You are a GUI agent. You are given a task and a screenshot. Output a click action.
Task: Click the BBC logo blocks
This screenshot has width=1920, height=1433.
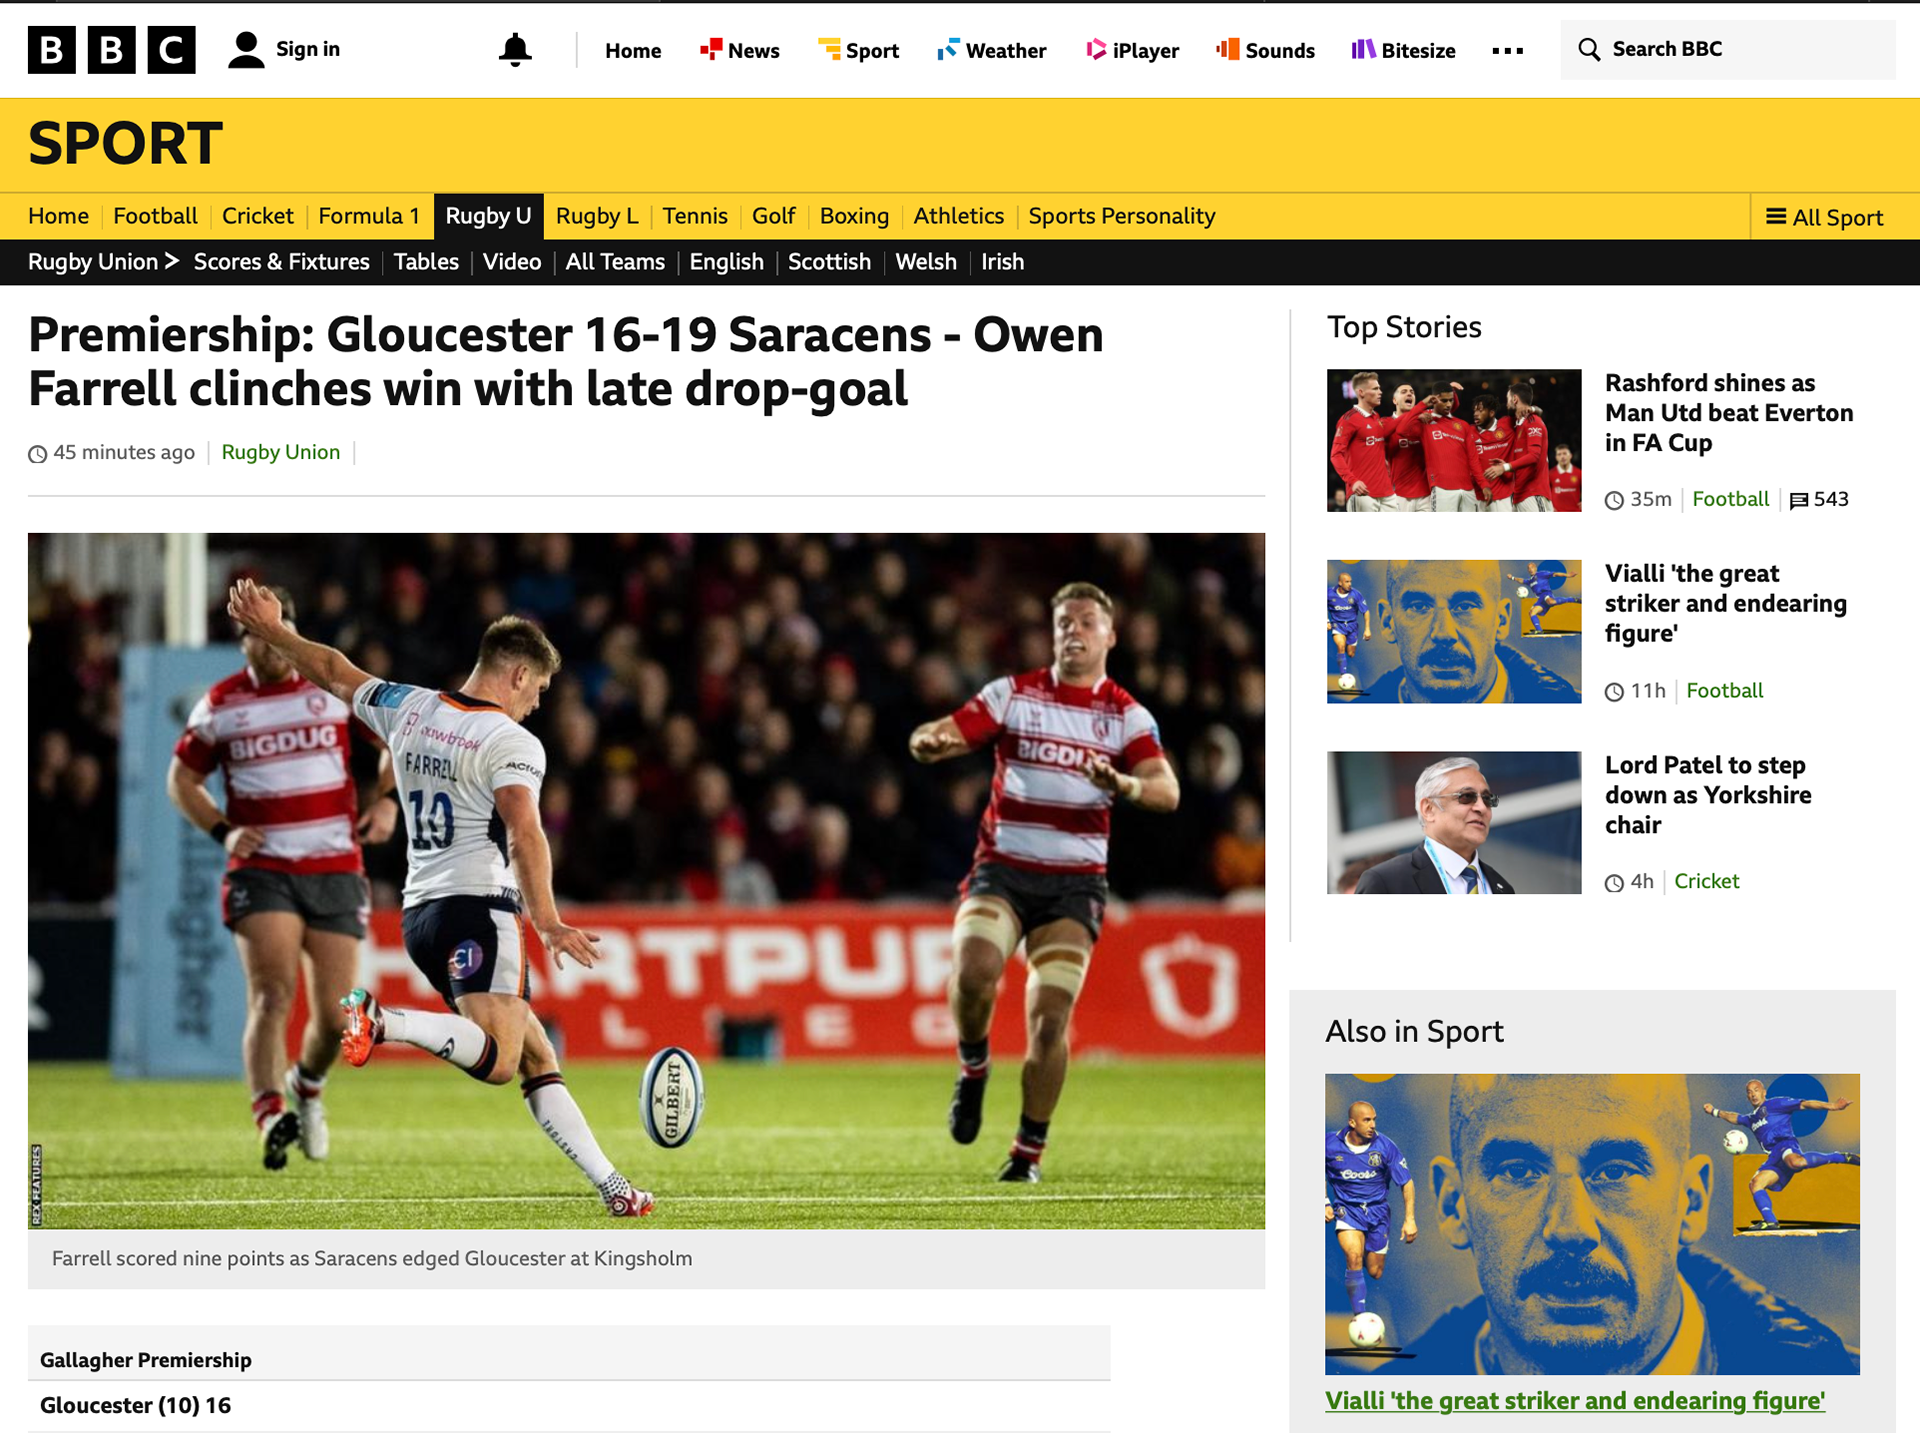(x=111, y=50)
